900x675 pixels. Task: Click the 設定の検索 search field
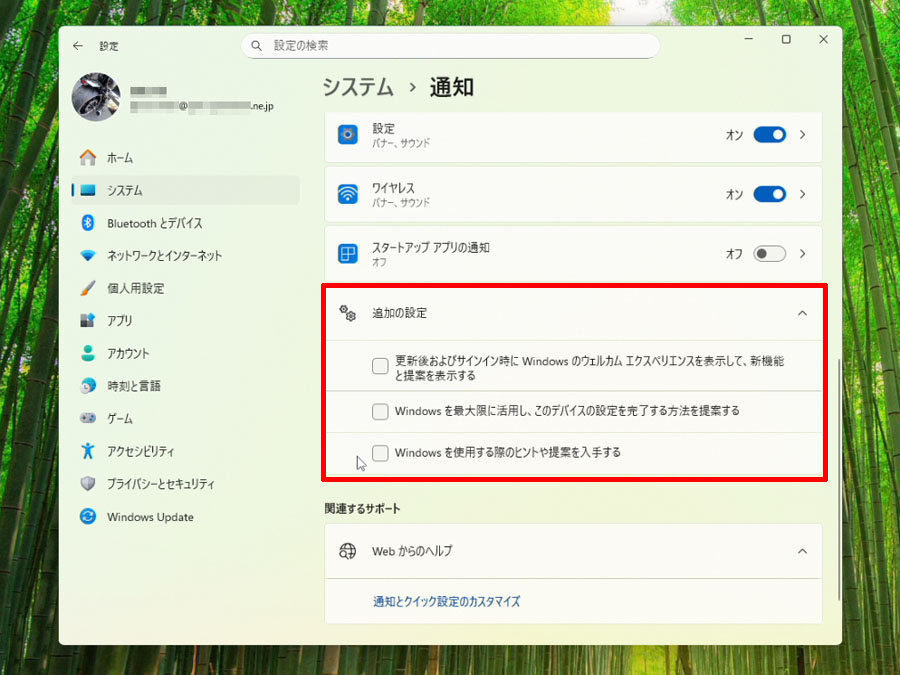point(451,46)
